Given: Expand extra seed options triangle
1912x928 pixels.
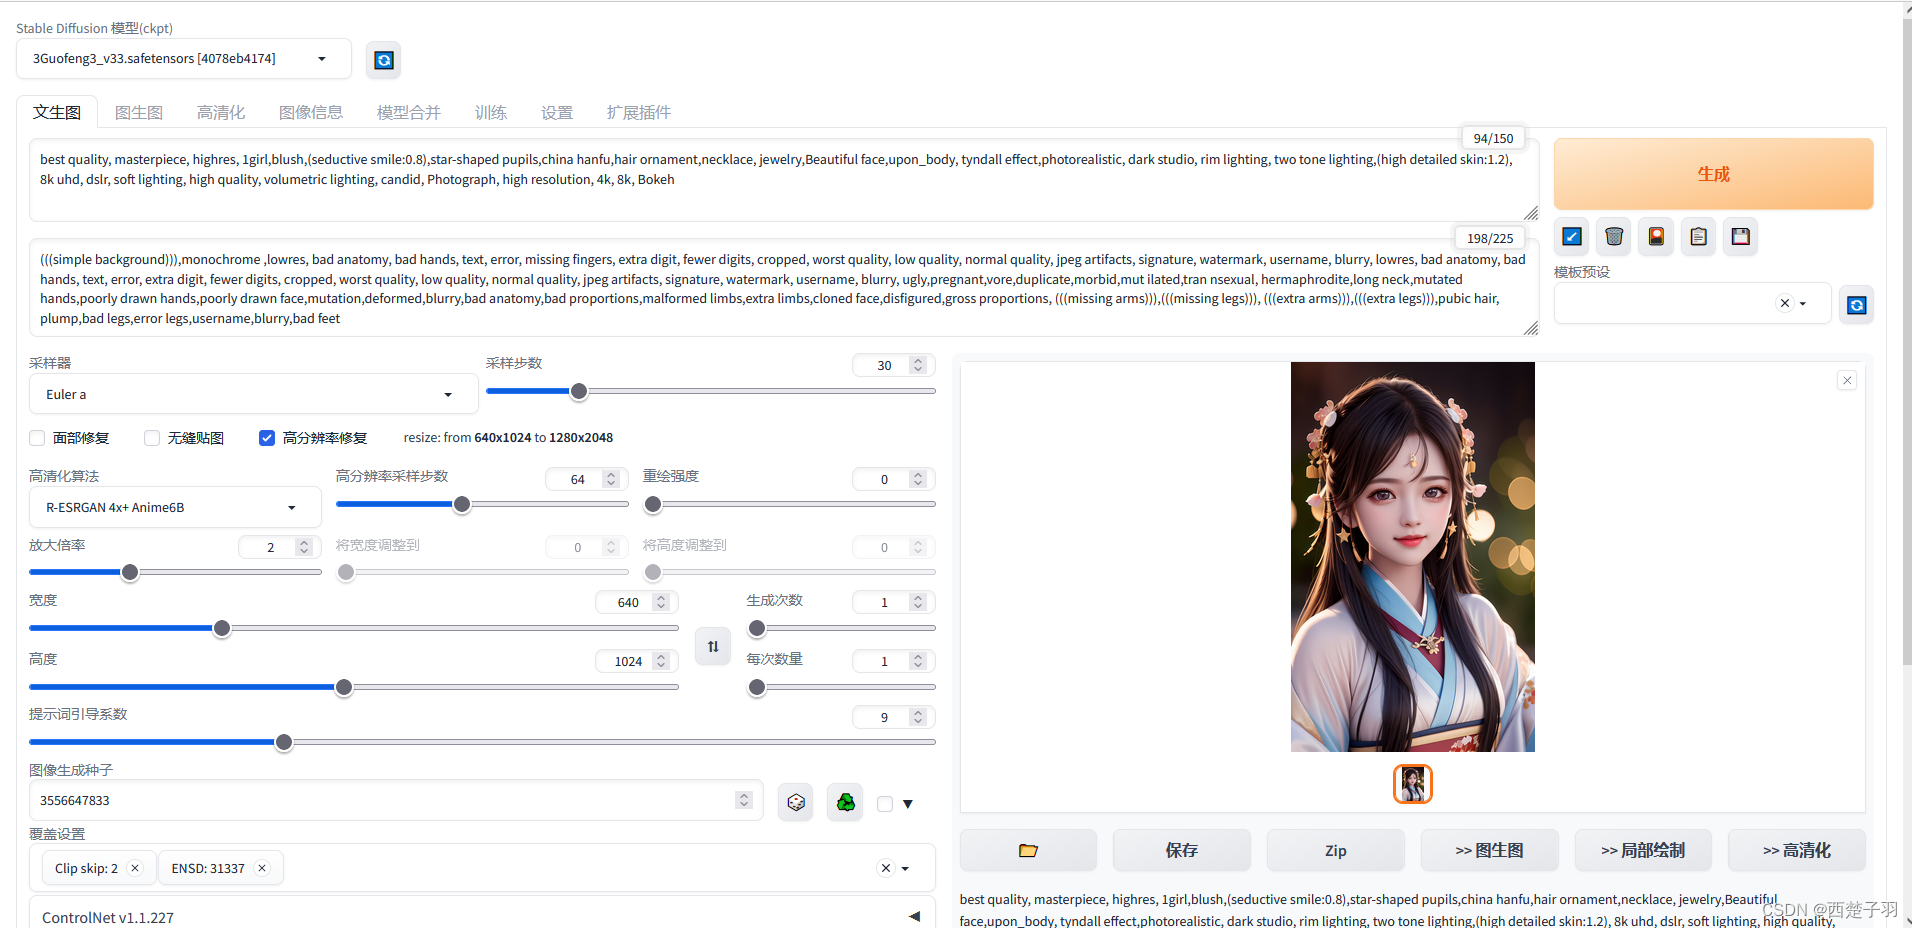Looking at the screenshot, I should tap(908, 804).
